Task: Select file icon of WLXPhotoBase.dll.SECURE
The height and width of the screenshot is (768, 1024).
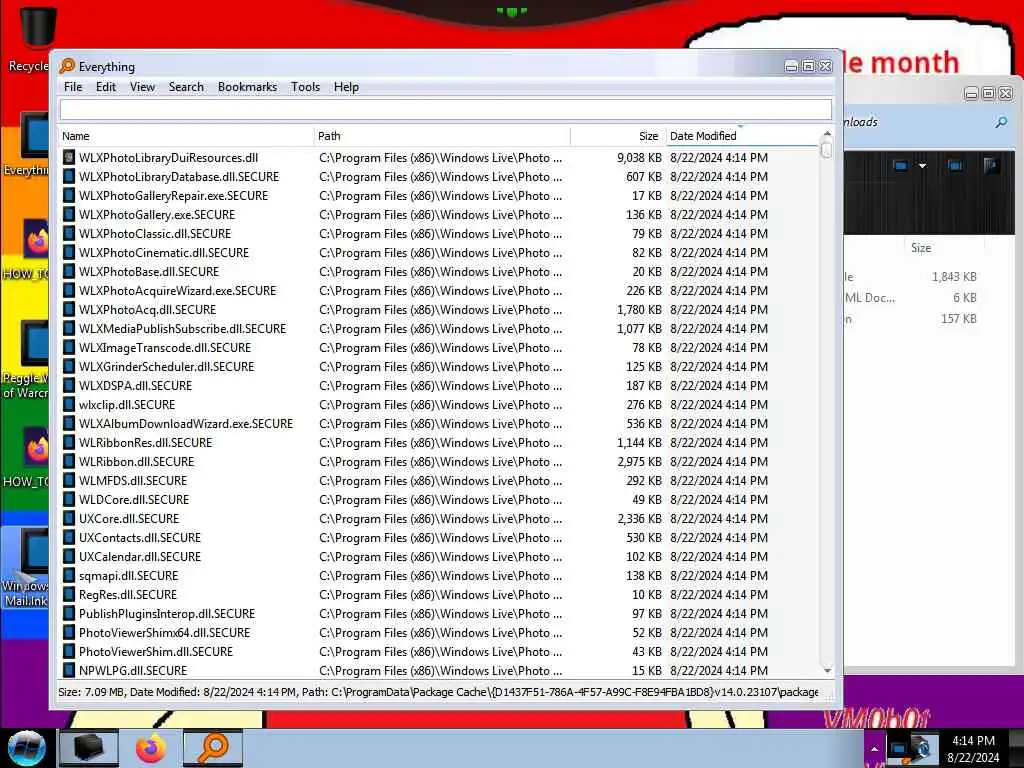Action: [69, 271]
